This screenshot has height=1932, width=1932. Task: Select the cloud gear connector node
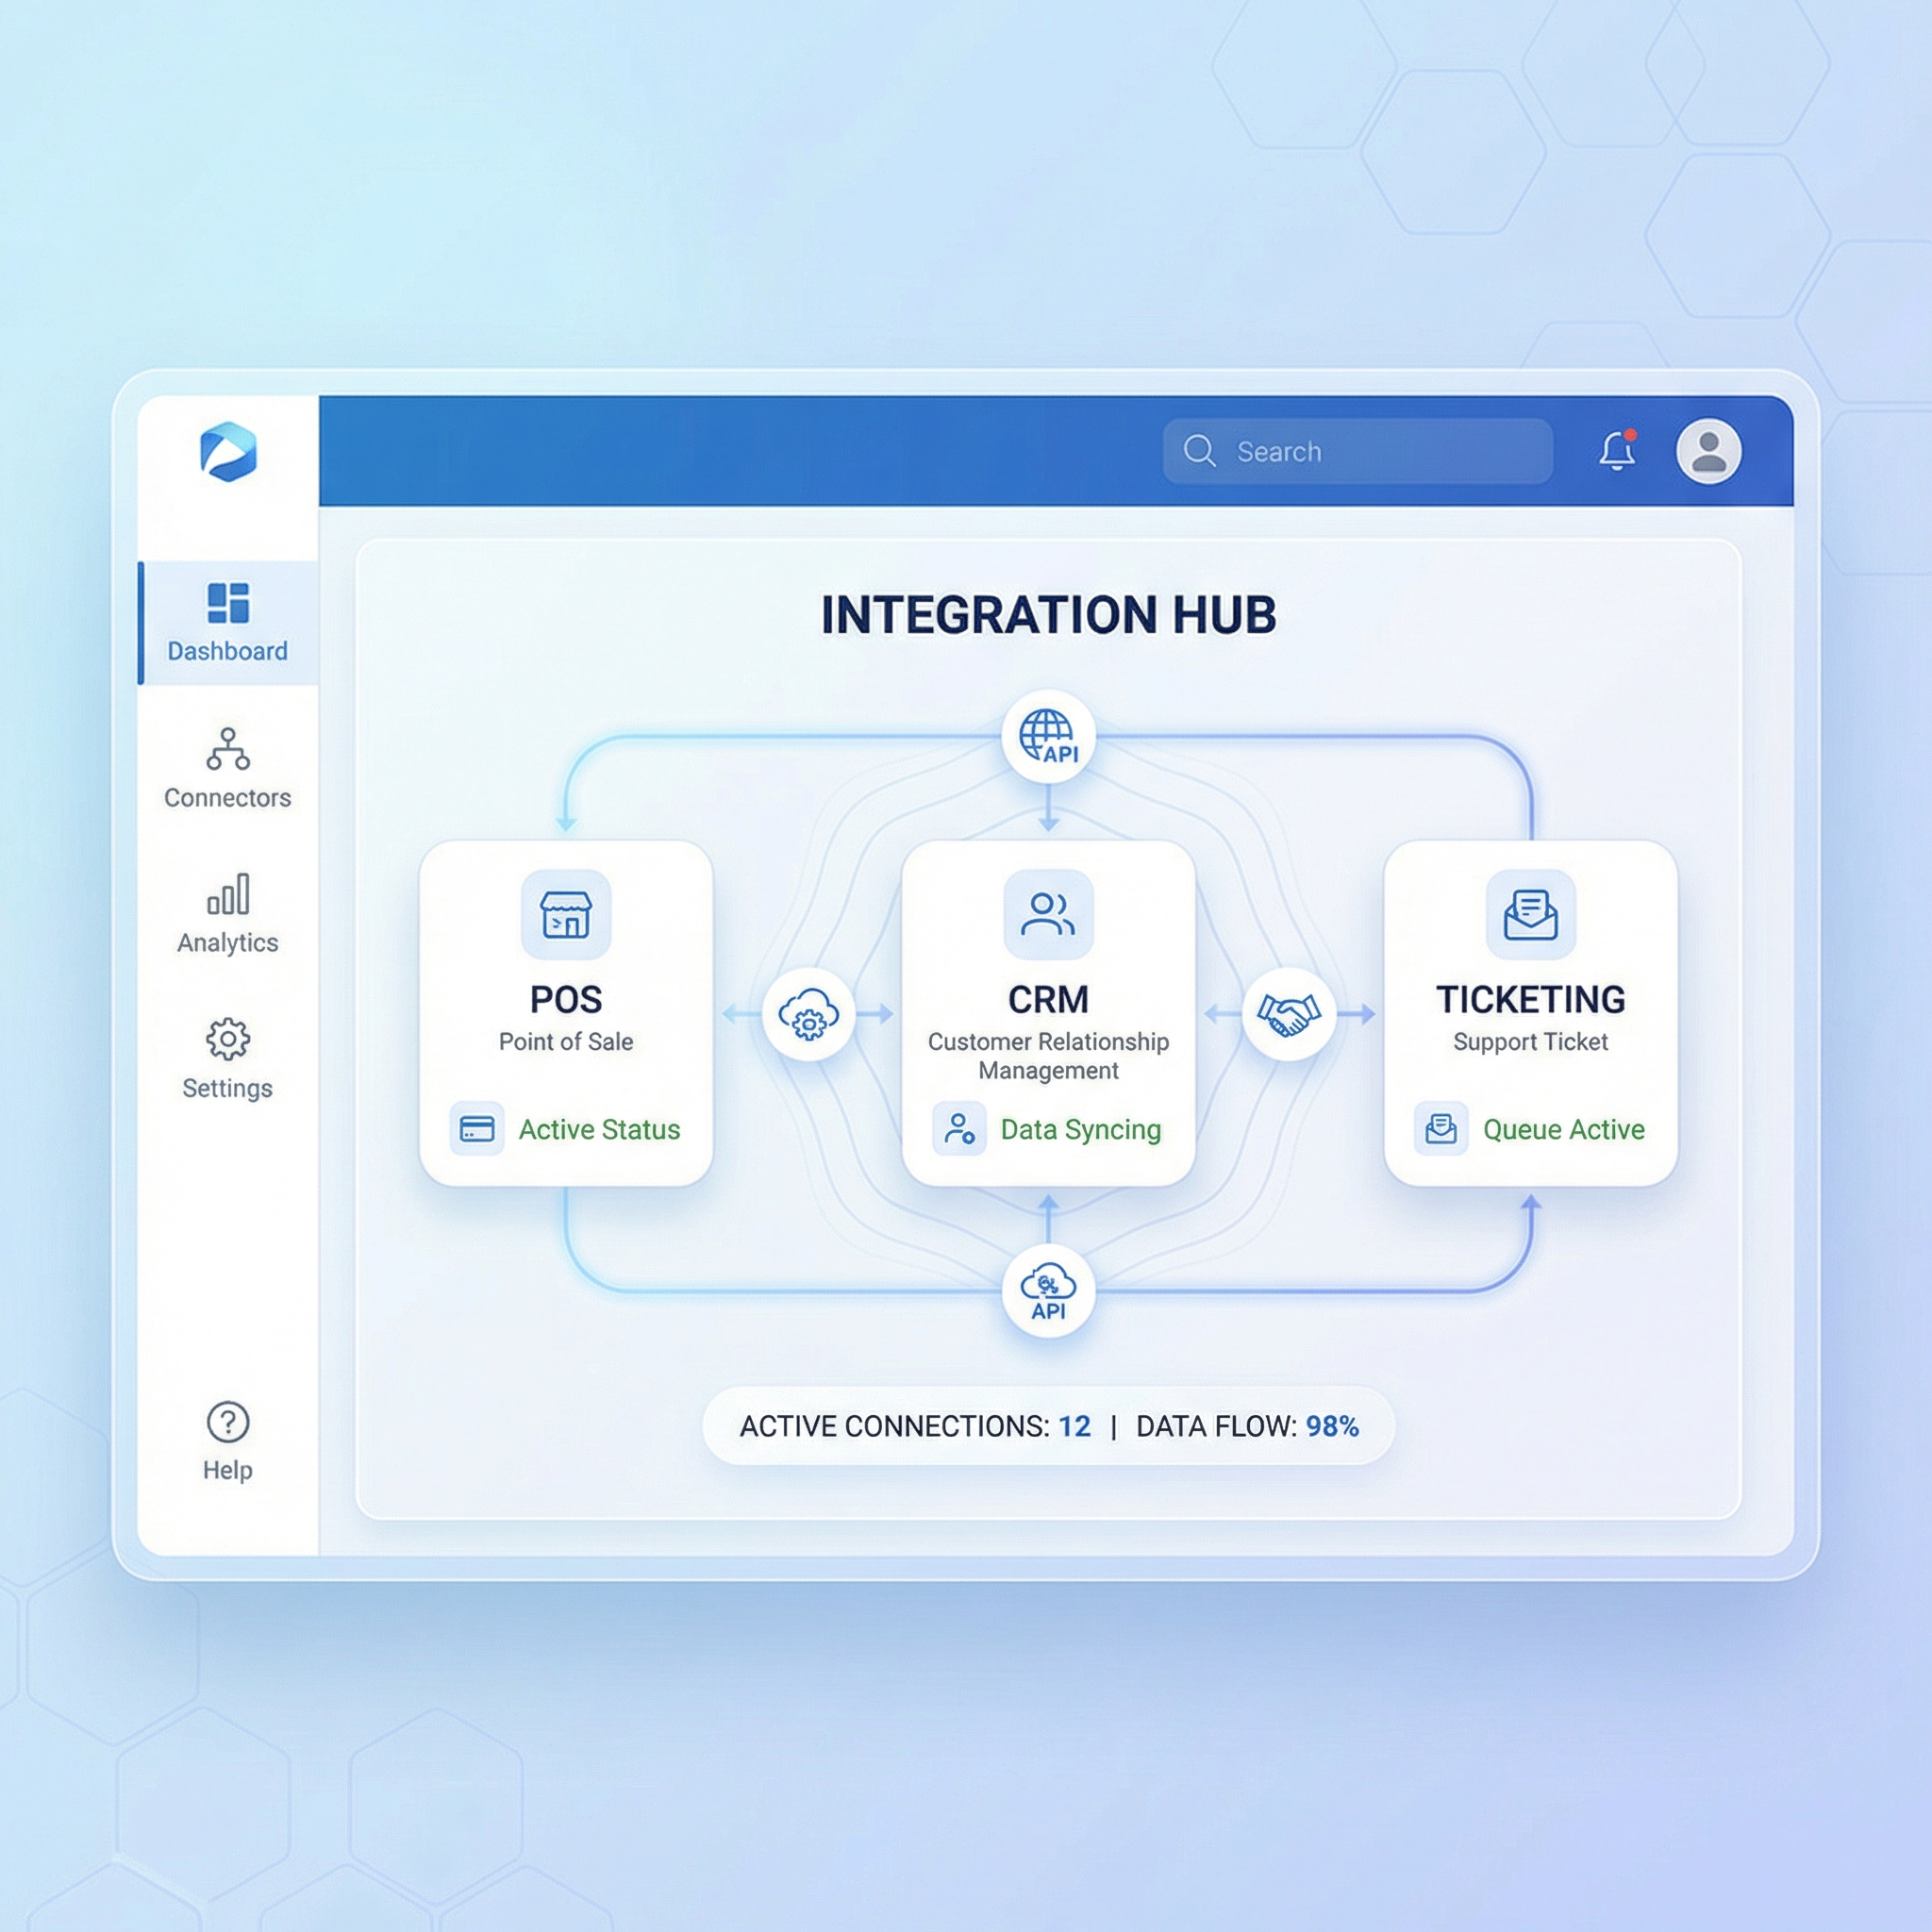(x=808, y=1014)
